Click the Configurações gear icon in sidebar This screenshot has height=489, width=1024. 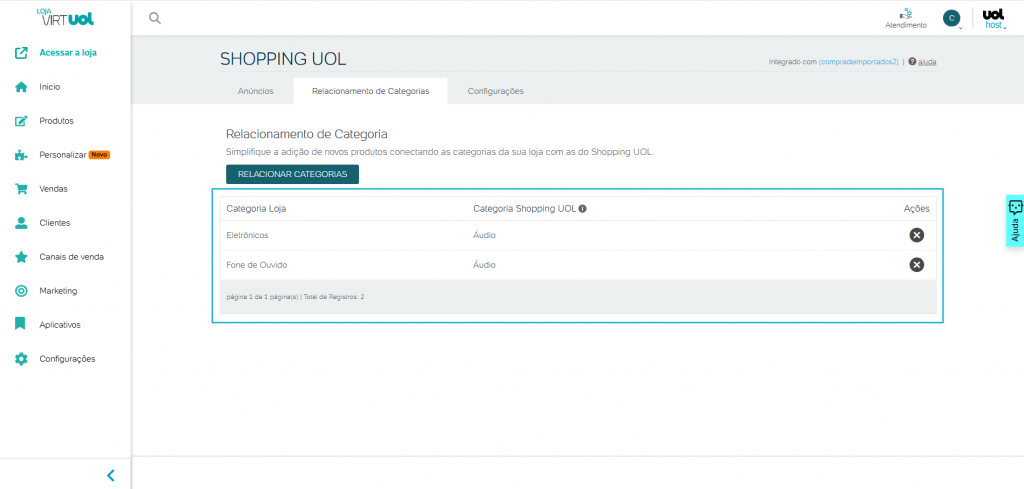pyautogui.click(x=21, y=358)
